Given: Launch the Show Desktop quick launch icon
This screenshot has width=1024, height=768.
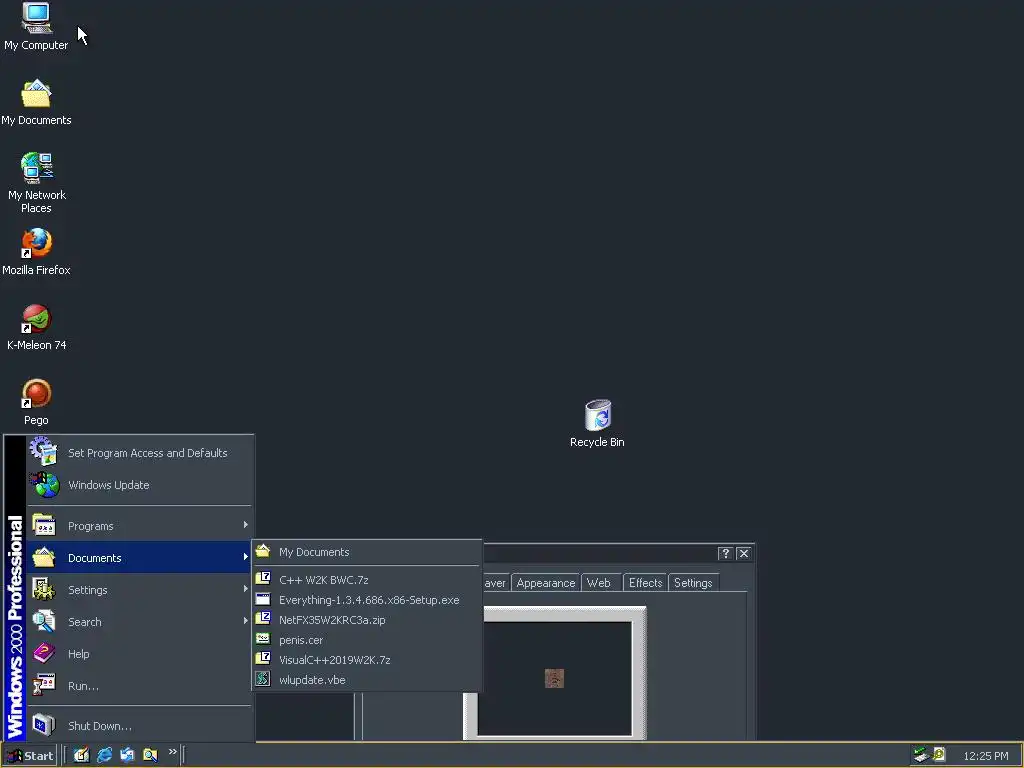Looking at the screenshot, I should [81, 755].
